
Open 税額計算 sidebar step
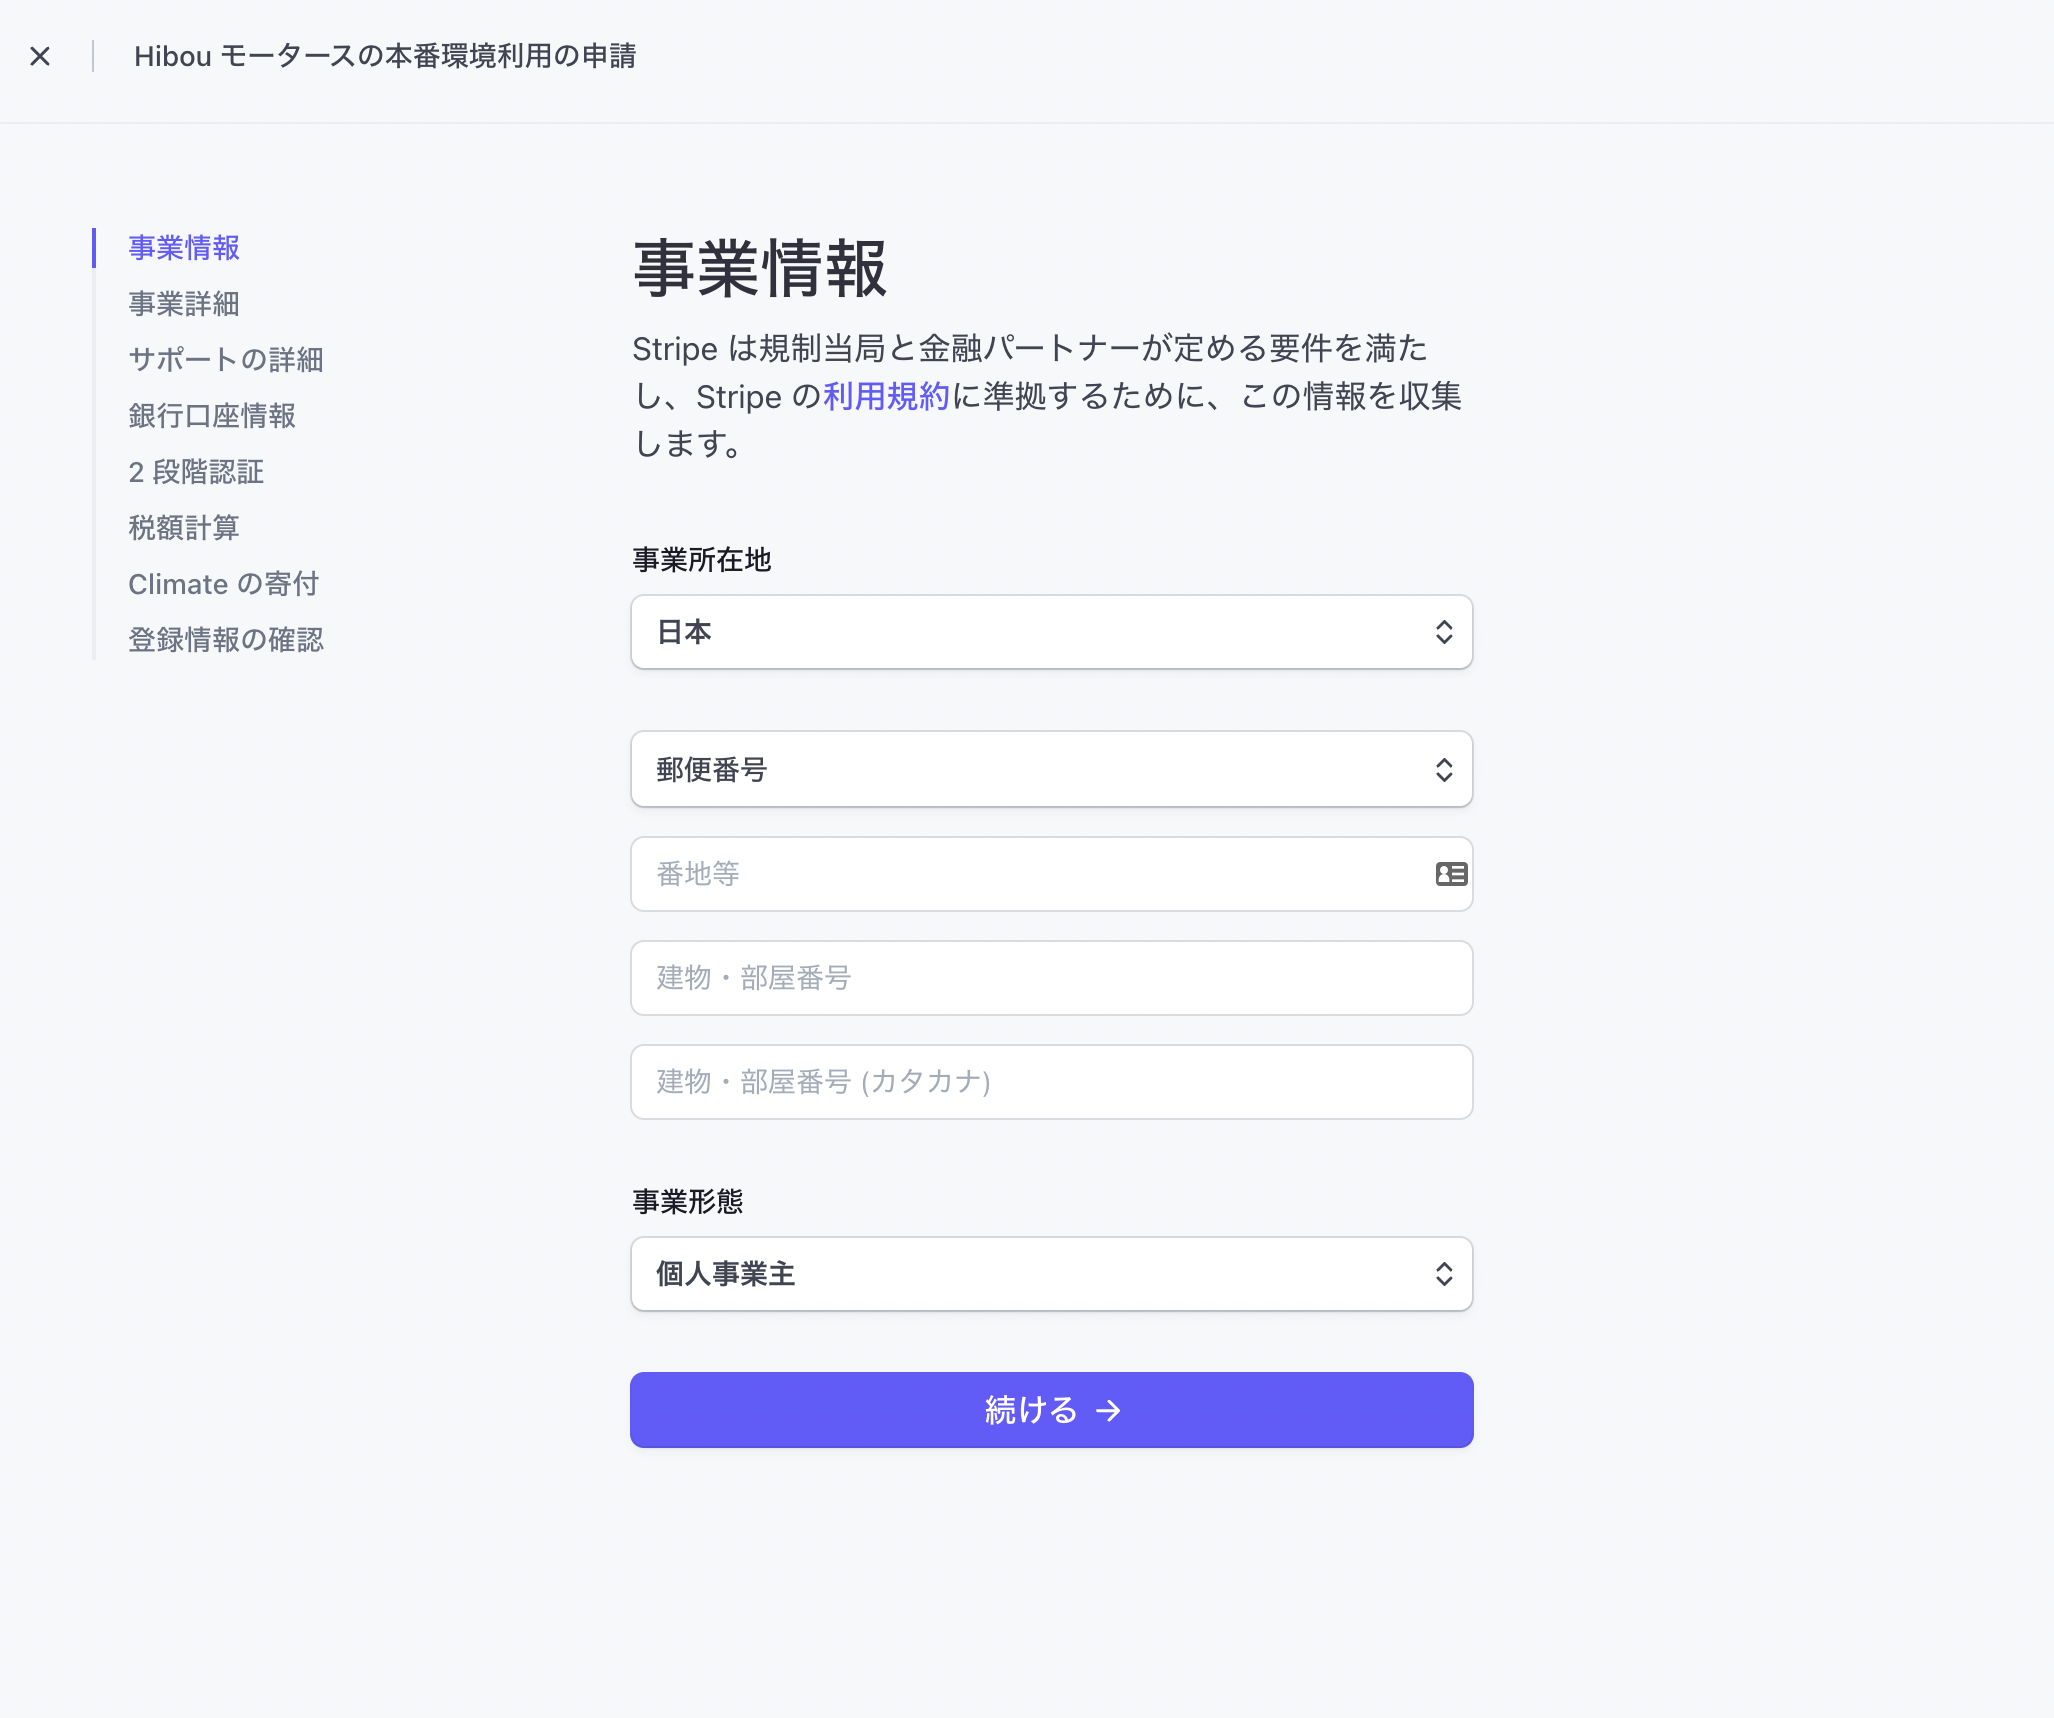click(x=184, y=528)
